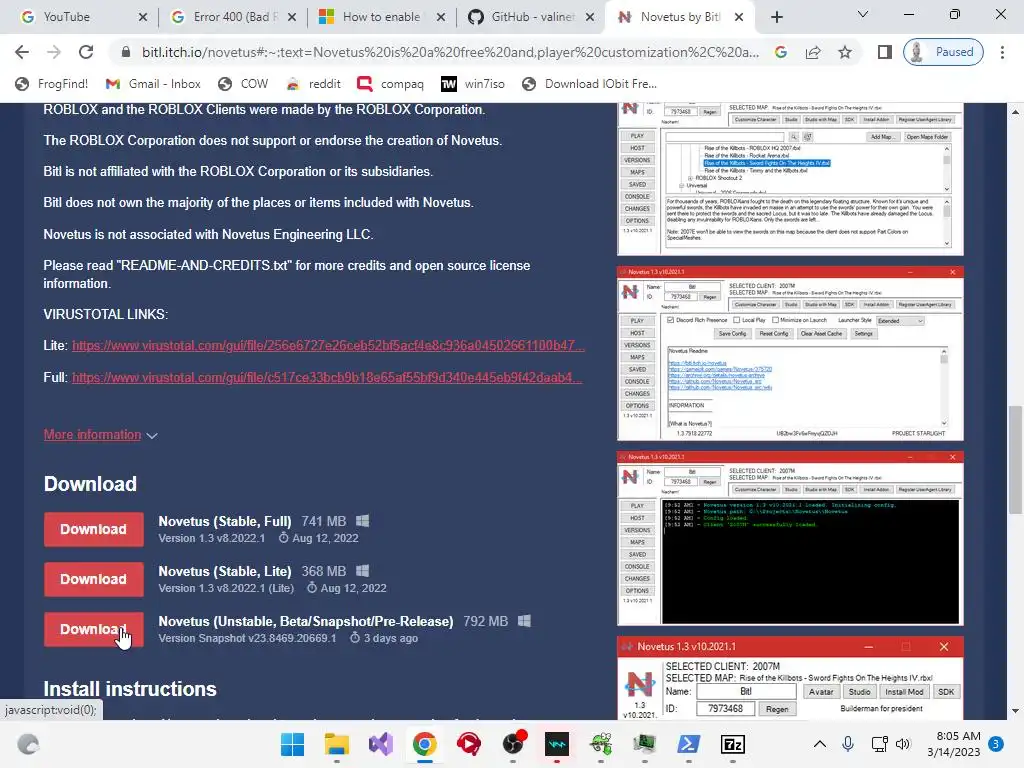
Task: Expand the tab search dropdown
Action: pos(862,14)
